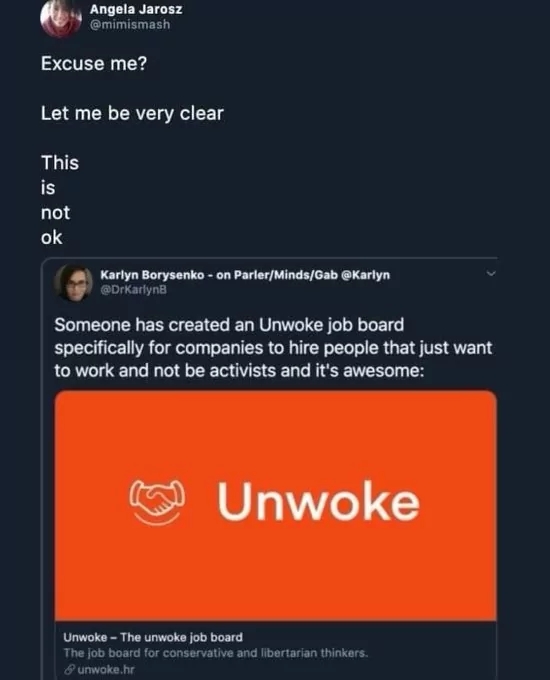Follow the unwoke.hr link
This screenshot has height=680, width=550.
(x=106, y=669)
